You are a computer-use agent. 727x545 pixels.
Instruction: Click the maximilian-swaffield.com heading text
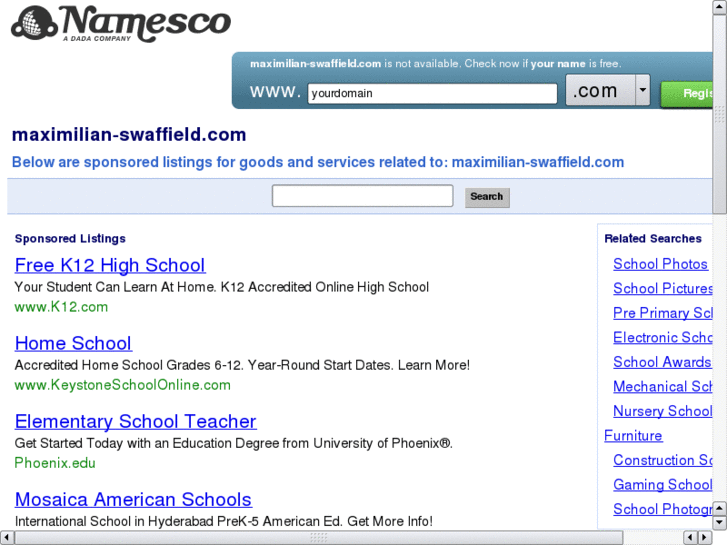pyautogui.click(x=129, y=135)
